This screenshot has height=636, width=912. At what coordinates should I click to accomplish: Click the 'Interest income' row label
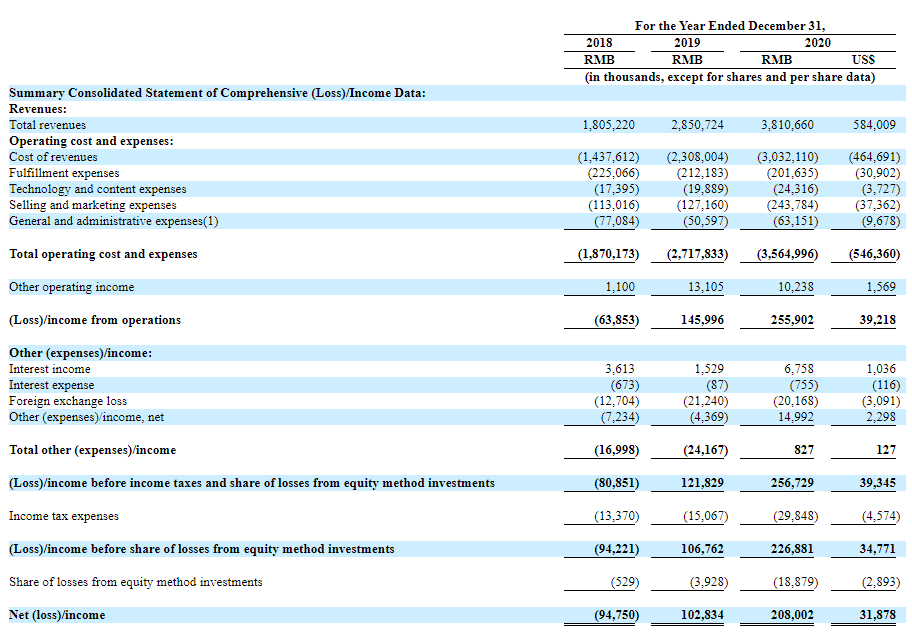pos(49,369)
